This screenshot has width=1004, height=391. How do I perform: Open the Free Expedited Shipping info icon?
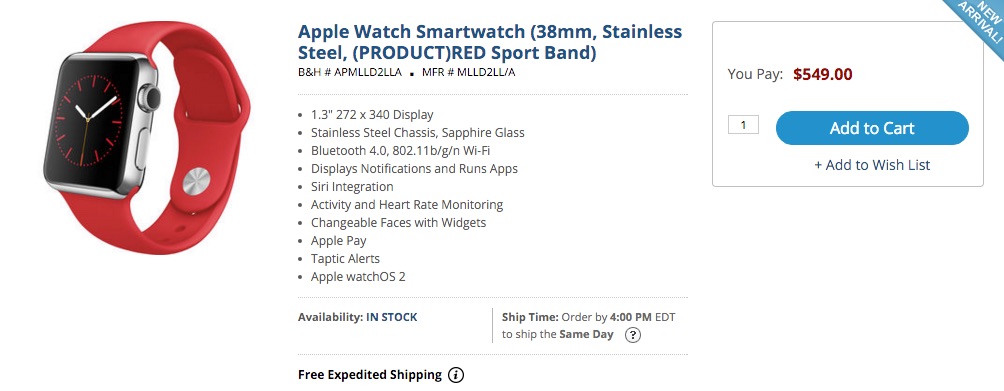(x=455, y=375)
